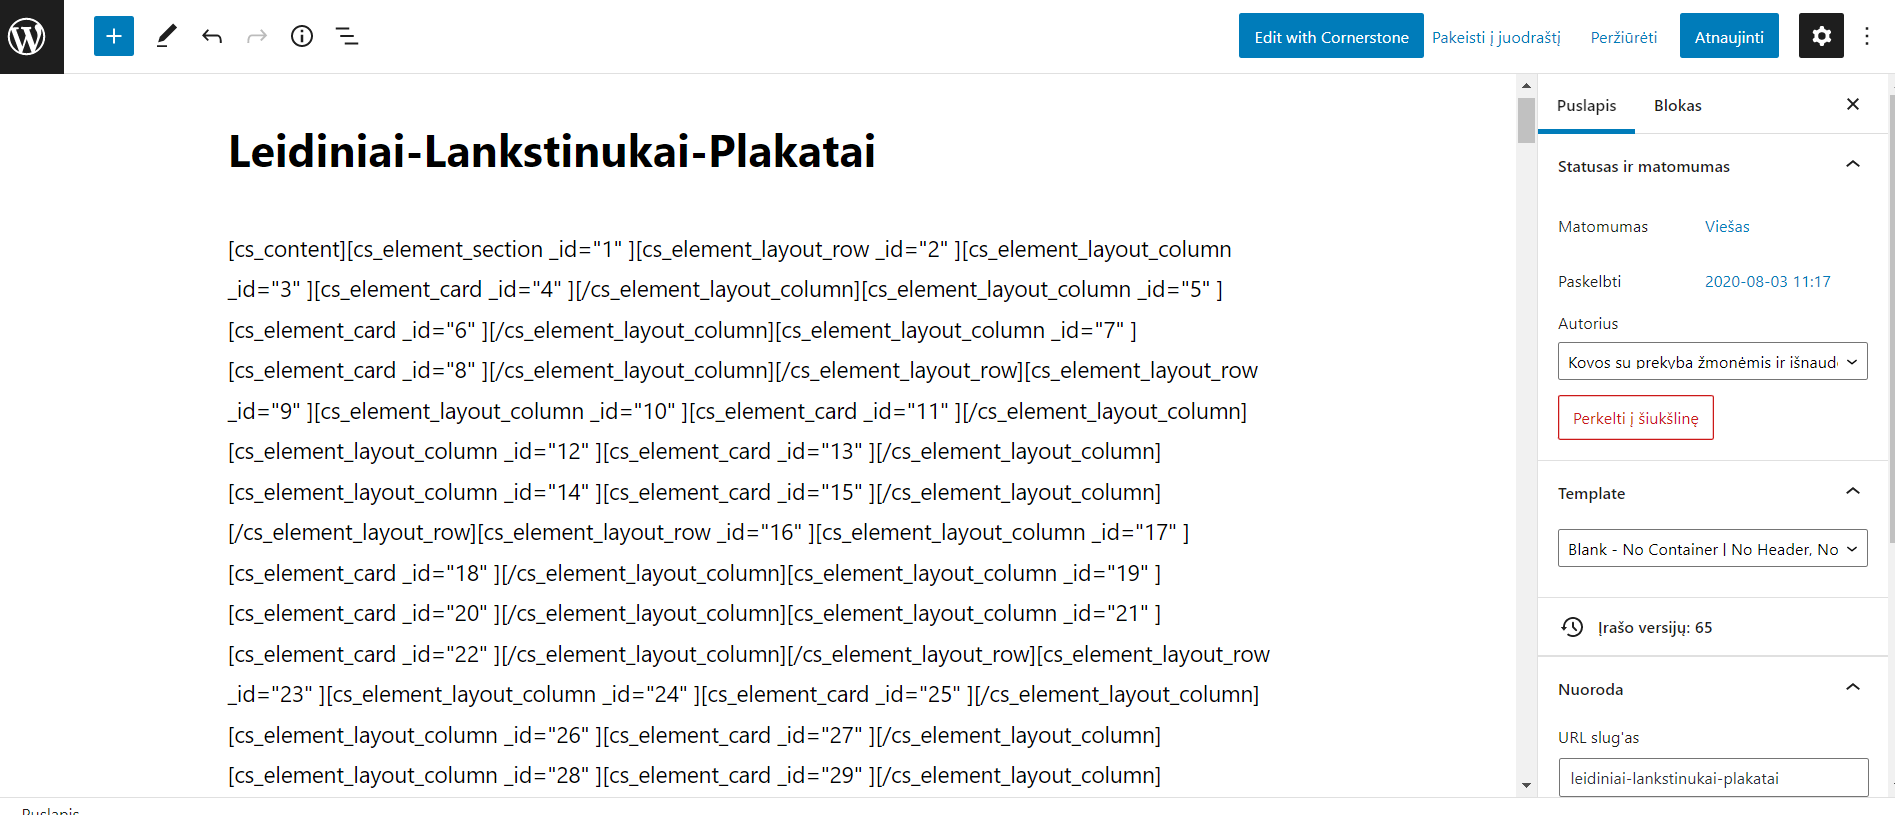Open the three-dot options menu

[x=1867, y=36]
